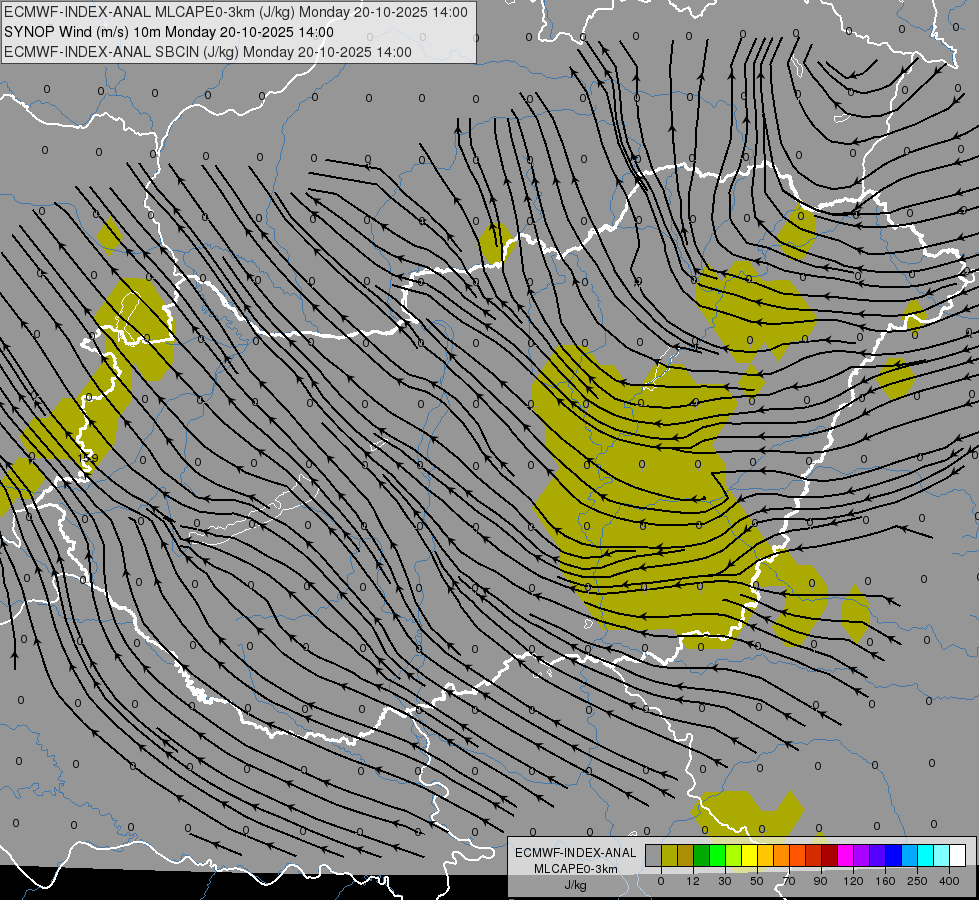Choose the bright yellow legend swatch before 50

(x=749, y=855)
